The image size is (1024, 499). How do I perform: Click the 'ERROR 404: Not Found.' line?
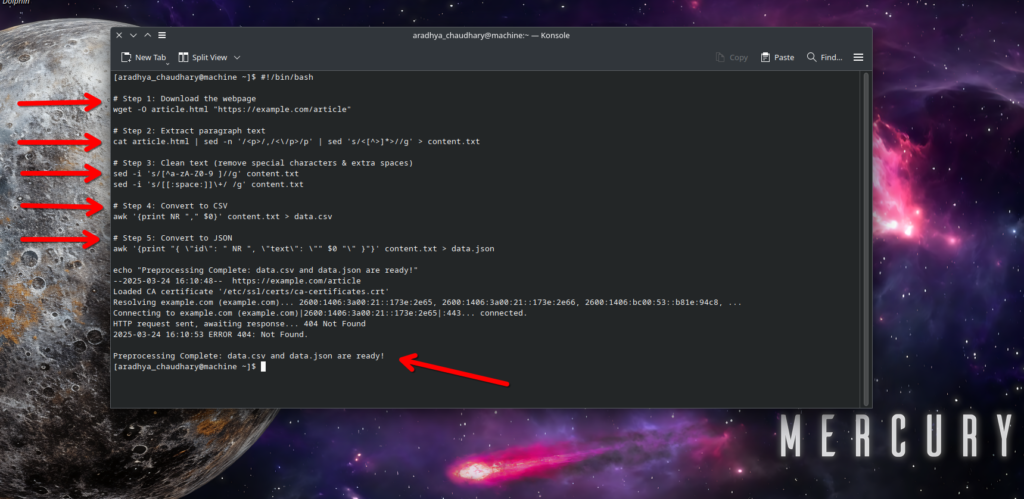[x=210, y=334]
